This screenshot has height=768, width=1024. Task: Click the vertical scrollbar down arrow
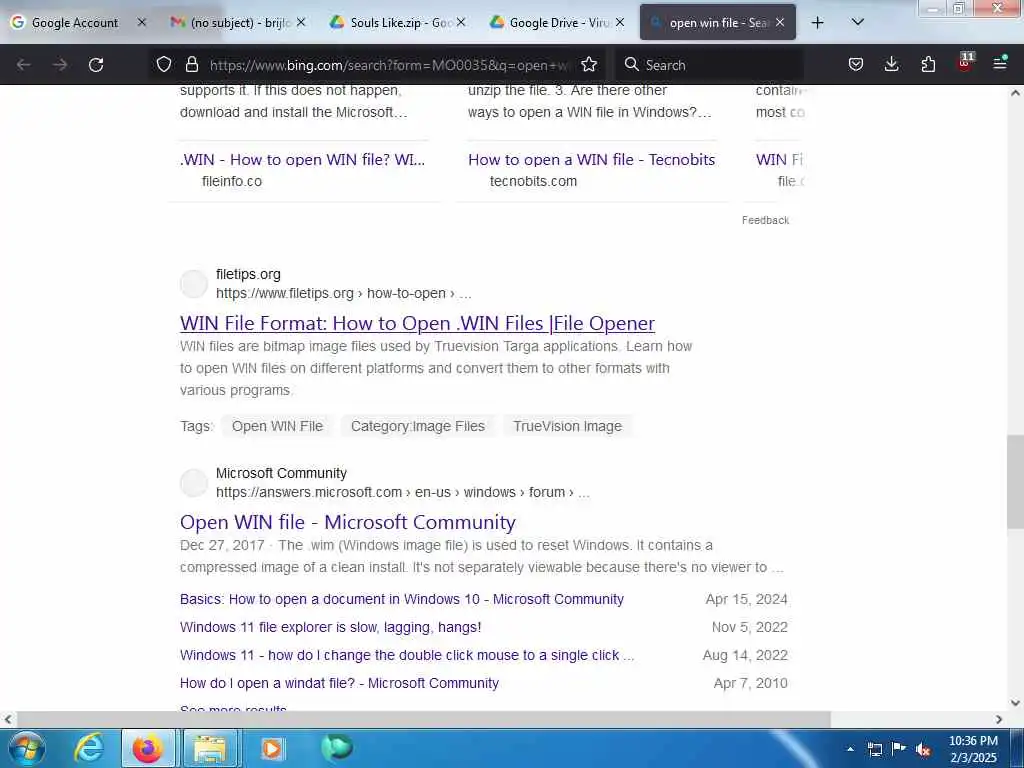click(x=1015, y=703)
